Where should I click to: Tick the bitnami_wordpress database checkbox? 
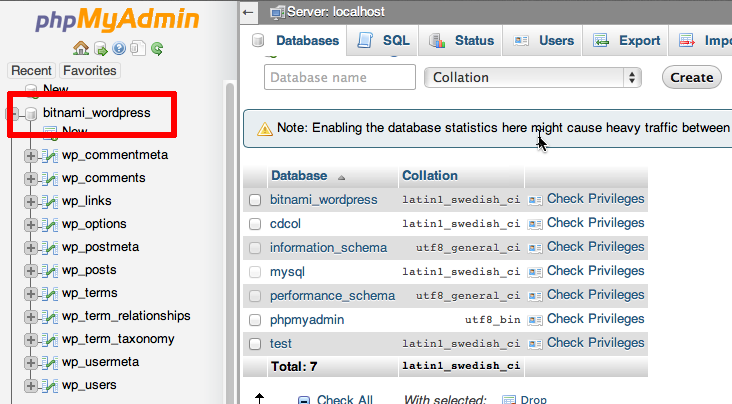[256, 200]
